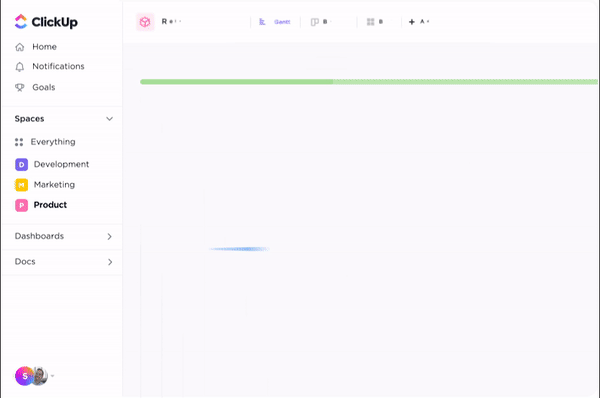The height and width of the screenshot is (398, 600).
Task: Open the avatar dropdown arrow
Action: pyautogui.click(x=52, y=376)
